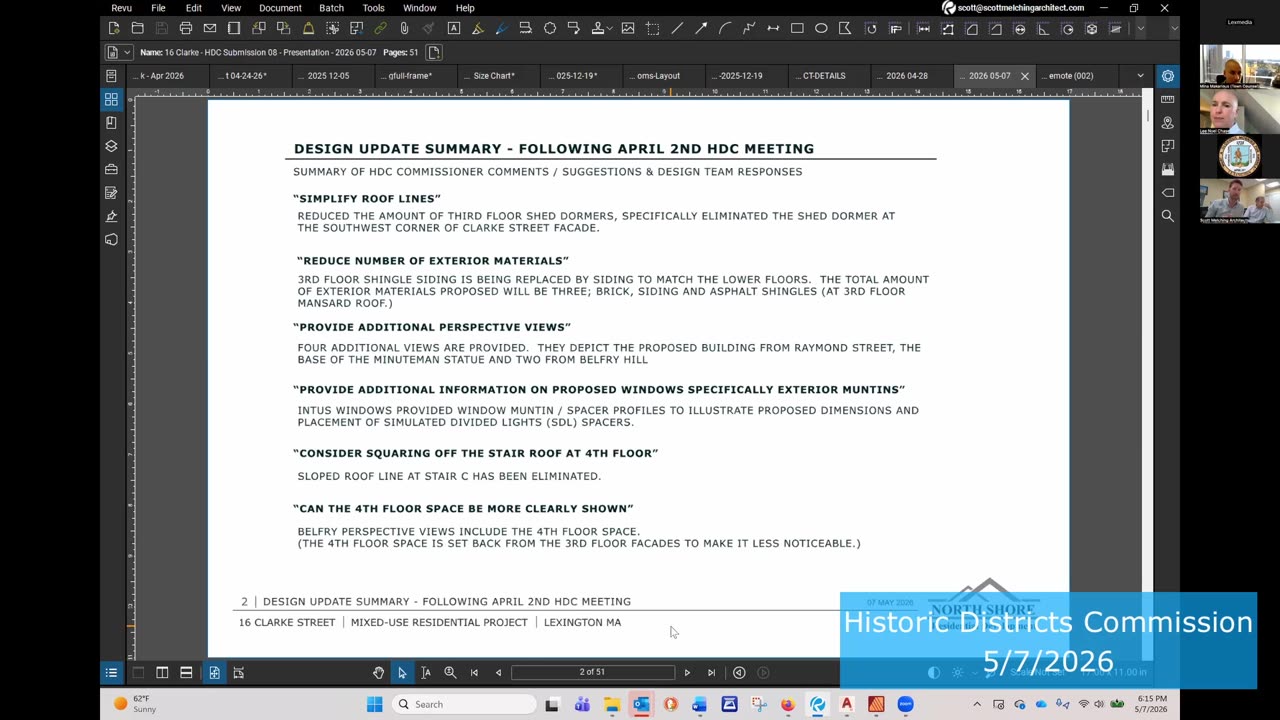Open the Measurements ruler panel on right

1167,99
